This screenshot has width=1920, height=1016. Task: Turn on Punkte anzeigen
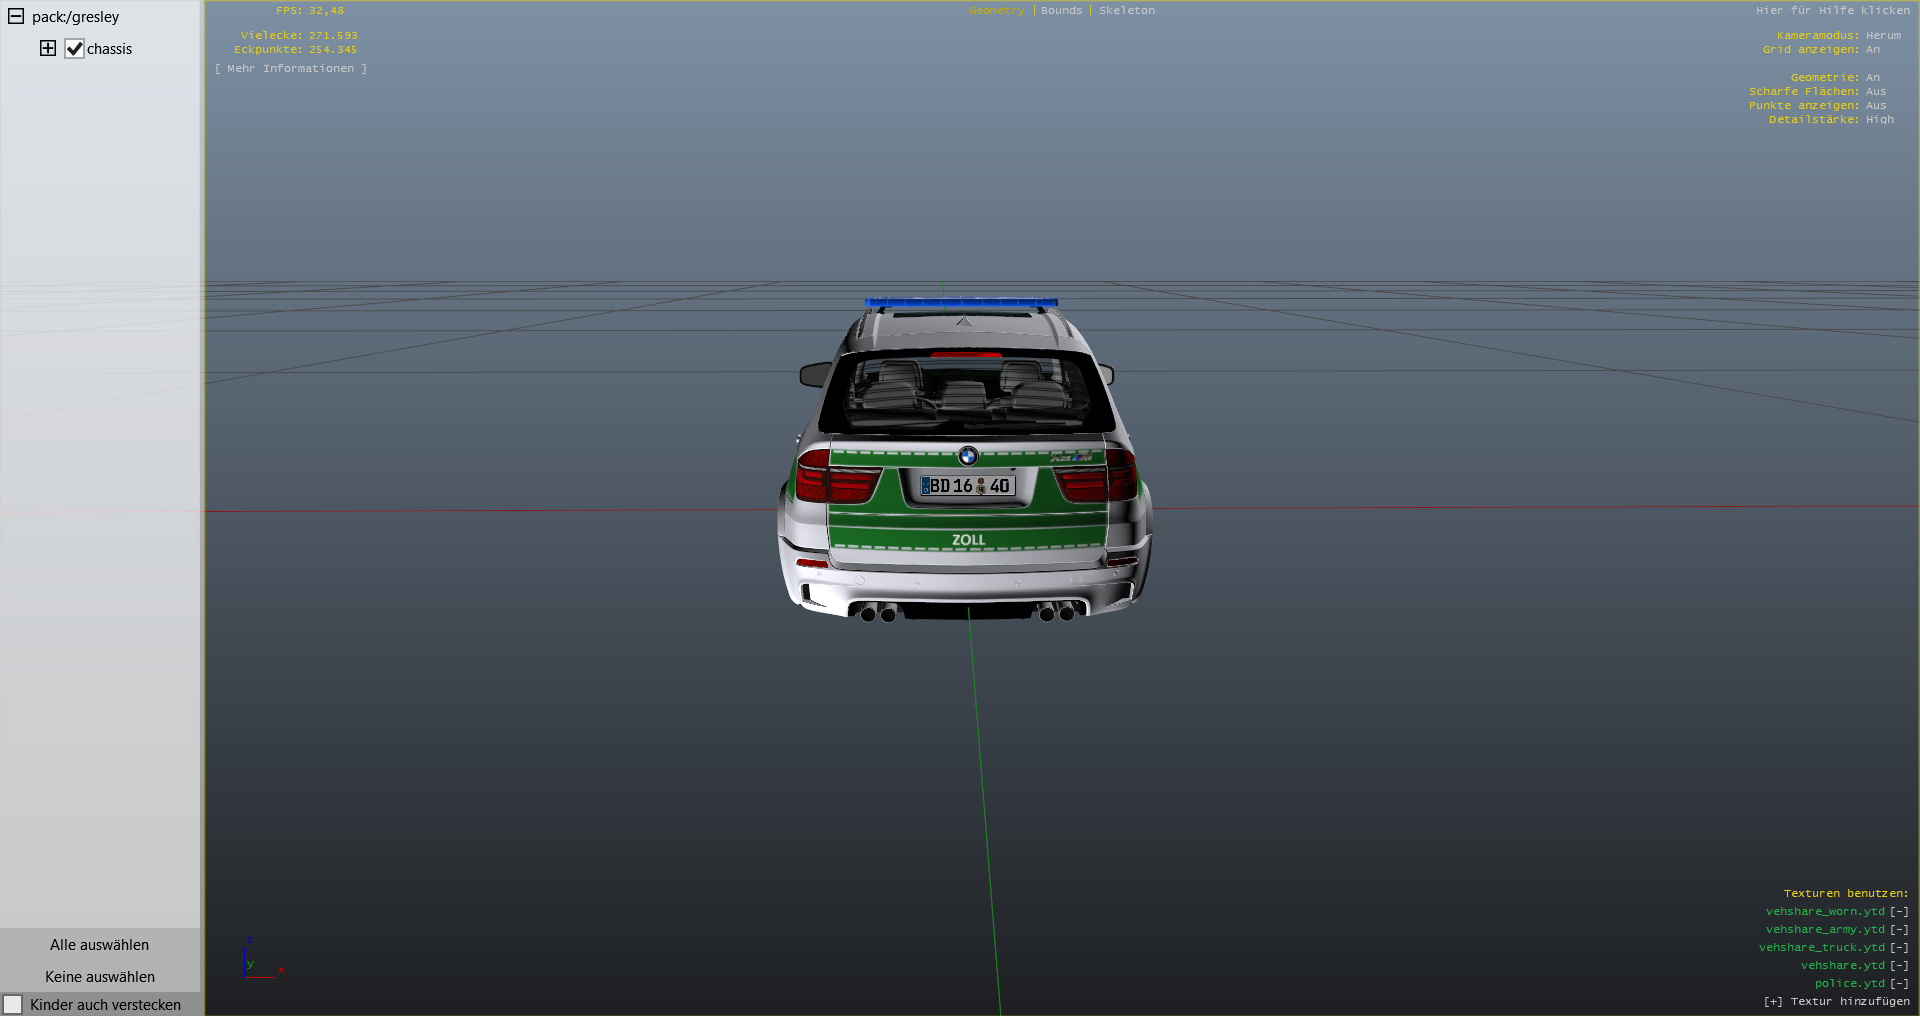click(x=1875, y=106)
